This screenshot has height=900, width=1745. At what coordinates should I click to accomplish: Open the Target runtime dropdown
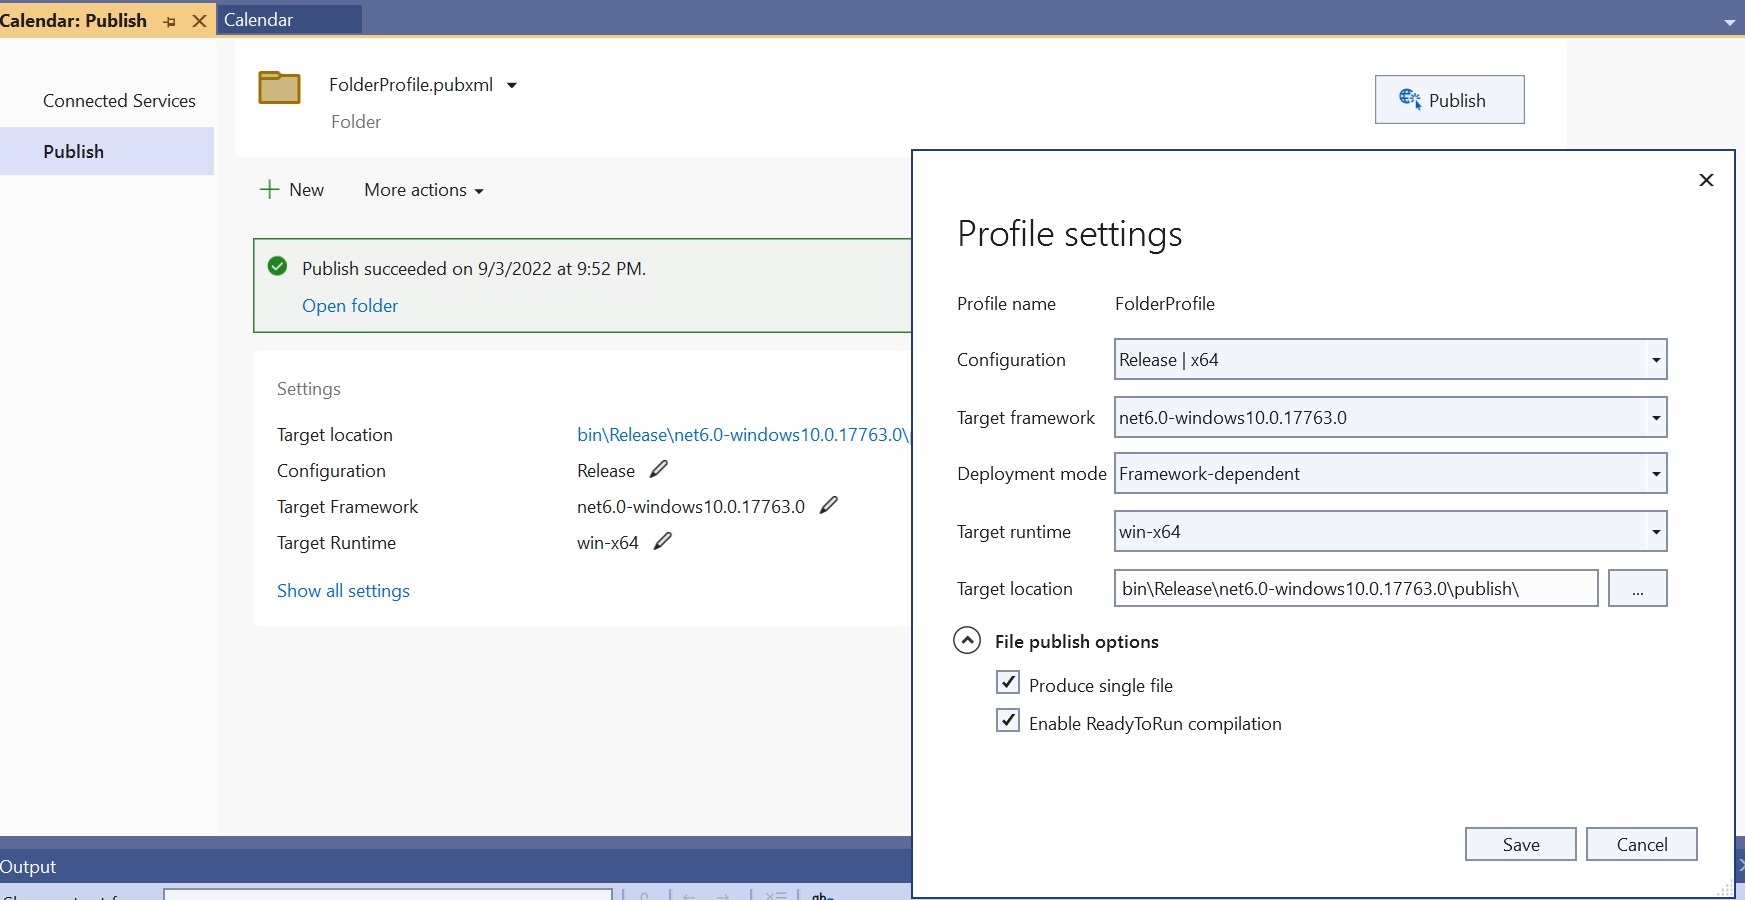click(x=1655, y=531)
